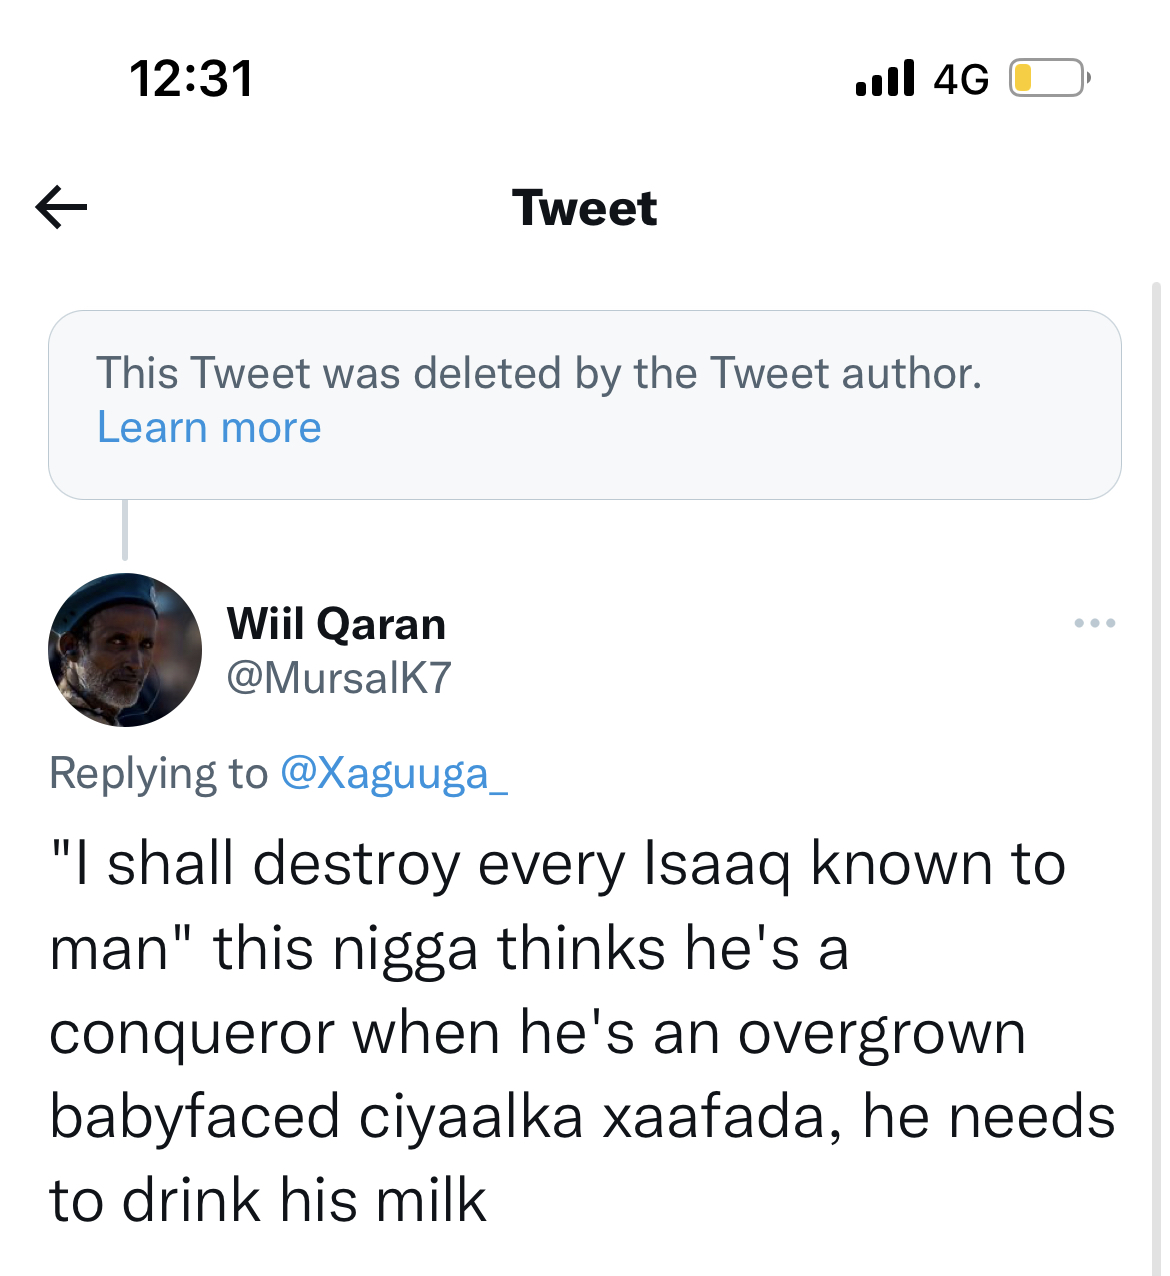Click the vertical scrollbar on right edge
This screenshot has height=1276, width=1170.
click(x=1157, y=700)
